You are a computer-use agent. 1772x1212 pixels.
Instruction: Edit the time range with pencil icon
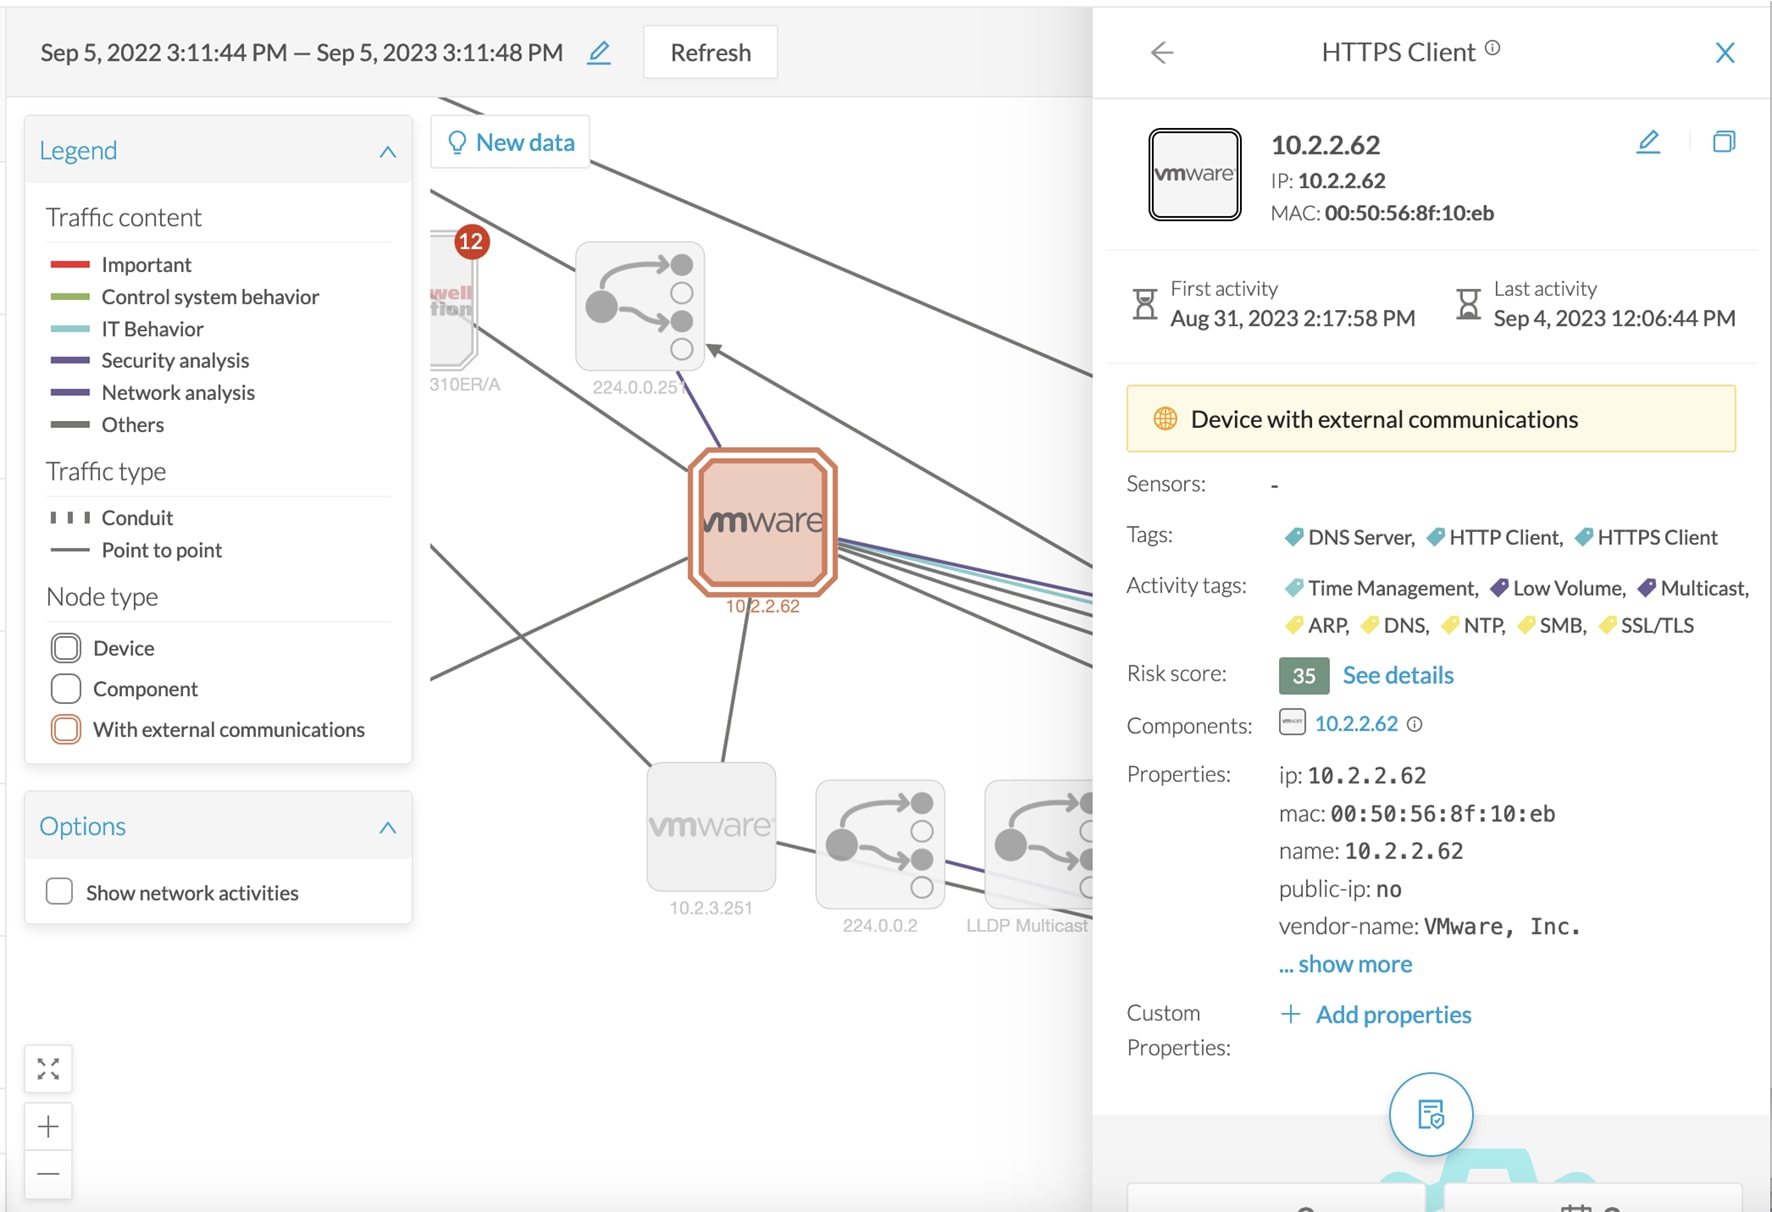tap(599, 53)
